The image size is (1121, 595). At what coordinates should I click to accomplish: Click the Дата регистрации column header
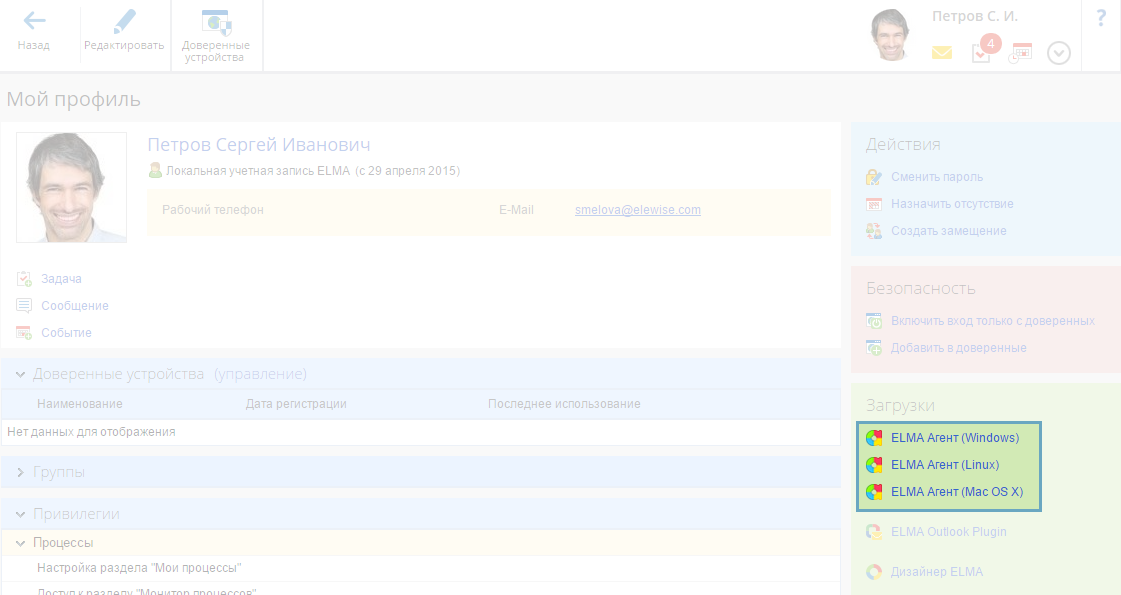click(x=296, y=404)
